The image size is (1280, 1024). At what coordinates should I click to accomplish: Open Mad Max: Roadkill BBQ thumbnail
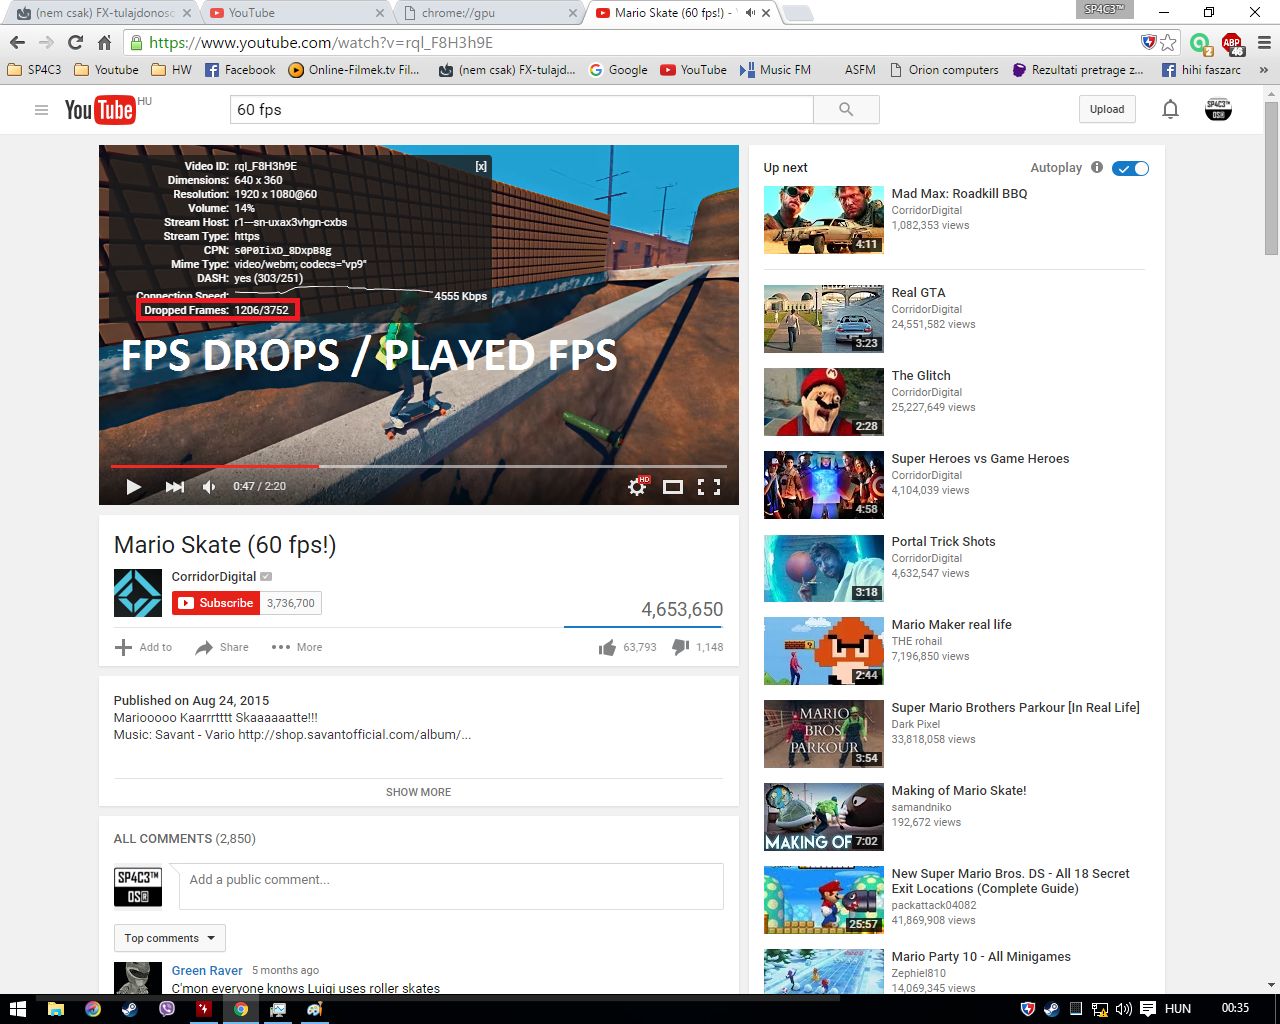(824, 220)
